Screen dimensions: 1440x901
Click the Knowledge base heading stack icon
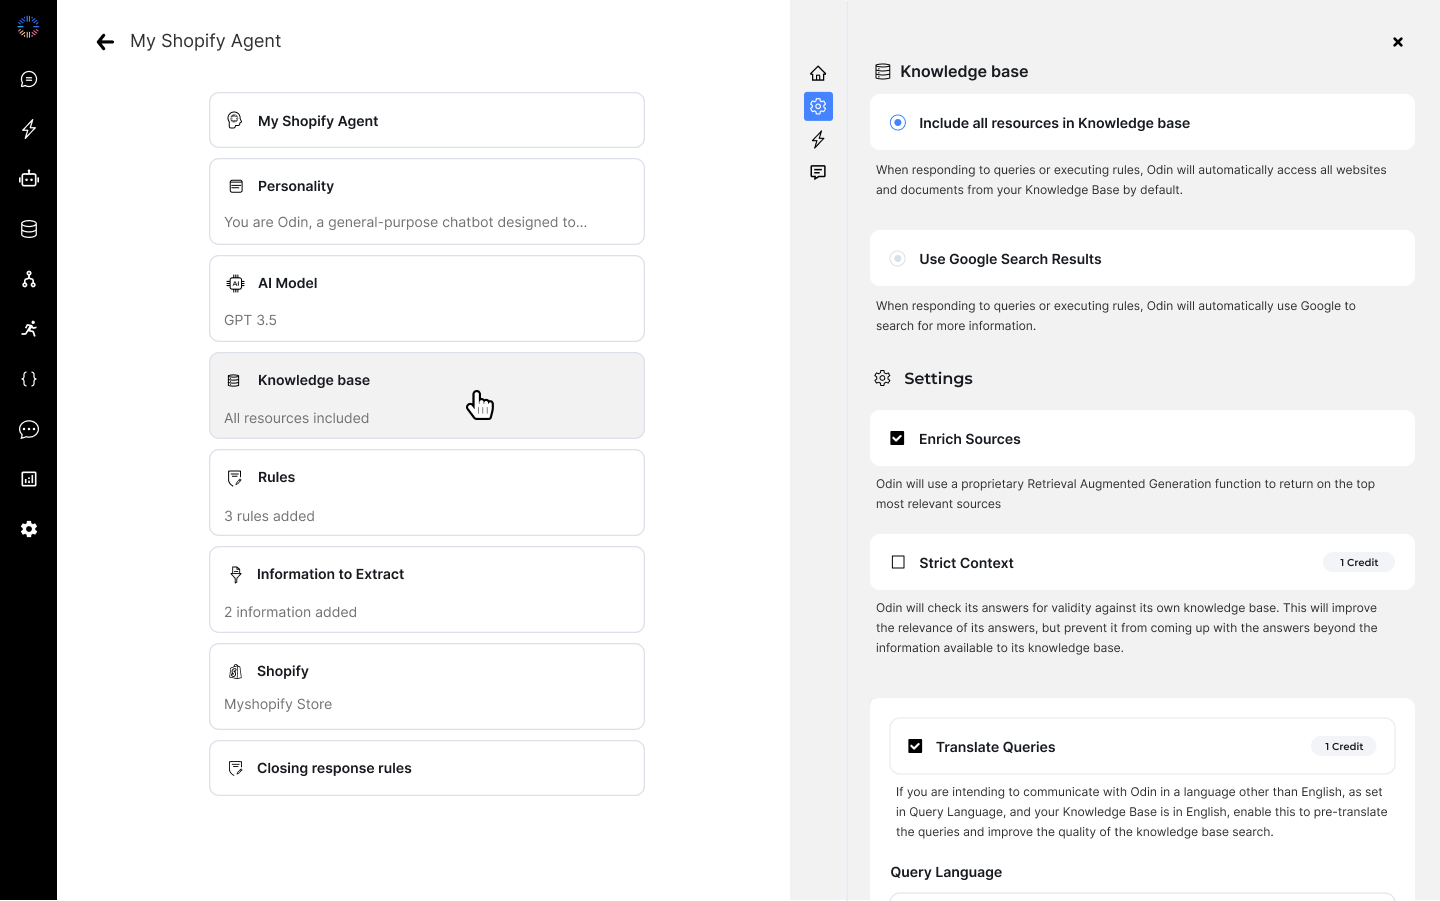(x=882, y=72)
